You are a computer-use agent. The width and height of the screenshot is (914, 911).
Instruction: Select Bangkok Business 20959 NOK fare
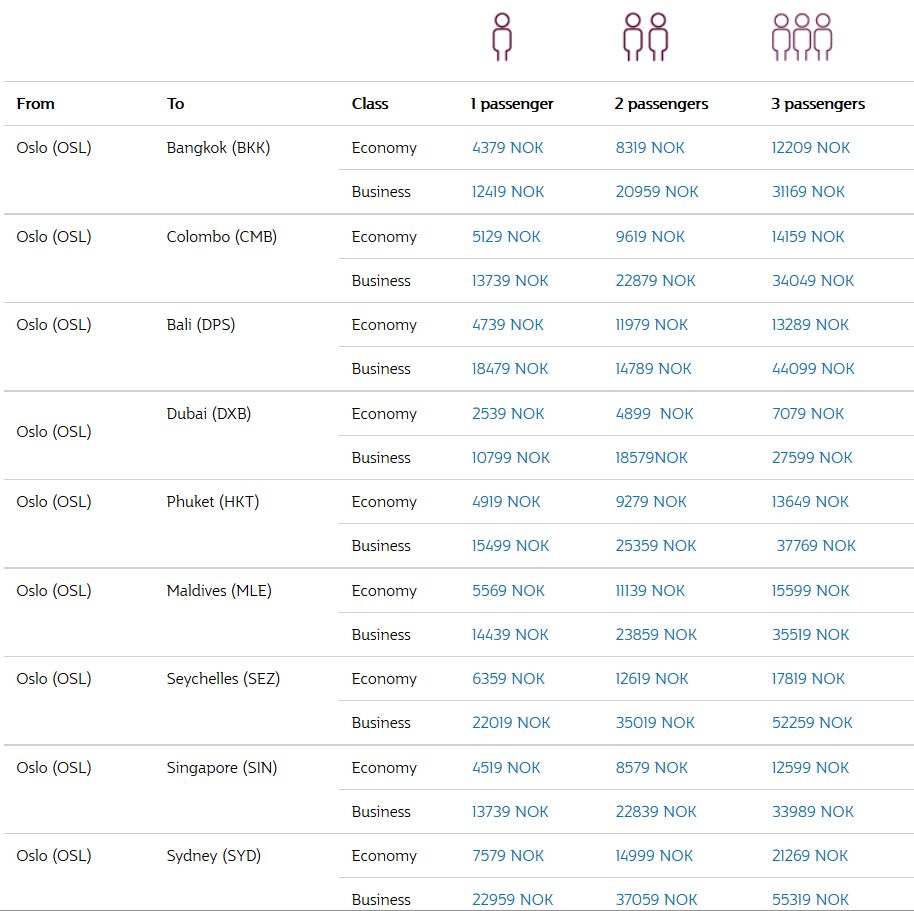[x=656, y=192]
